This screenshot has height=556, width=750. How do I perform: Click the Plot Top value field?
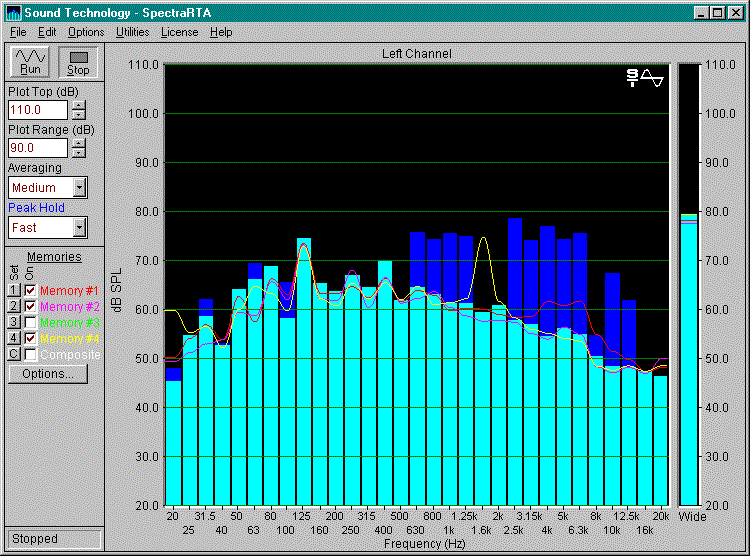[x=38, y=110]
